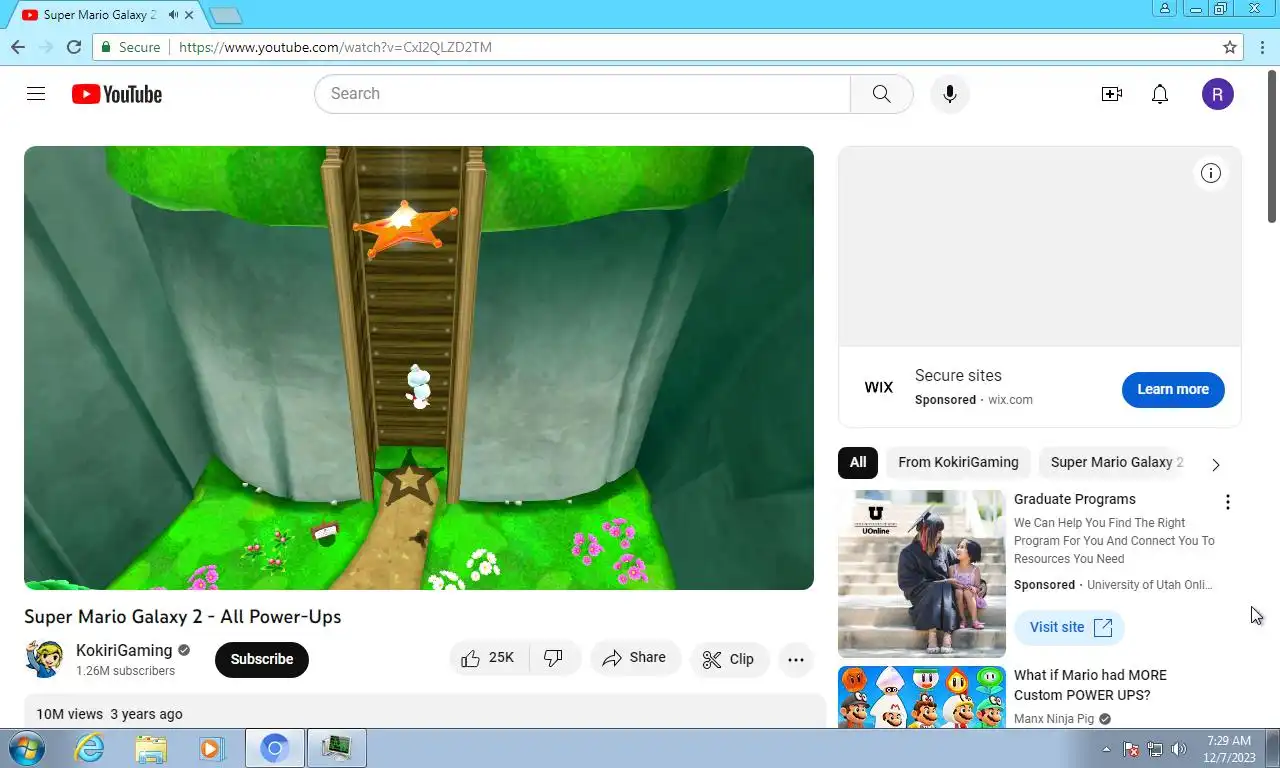Open the 'What if Mario had MORE Custom POWER UPS?' title

pyautogui.click(x=1090, y=685)
